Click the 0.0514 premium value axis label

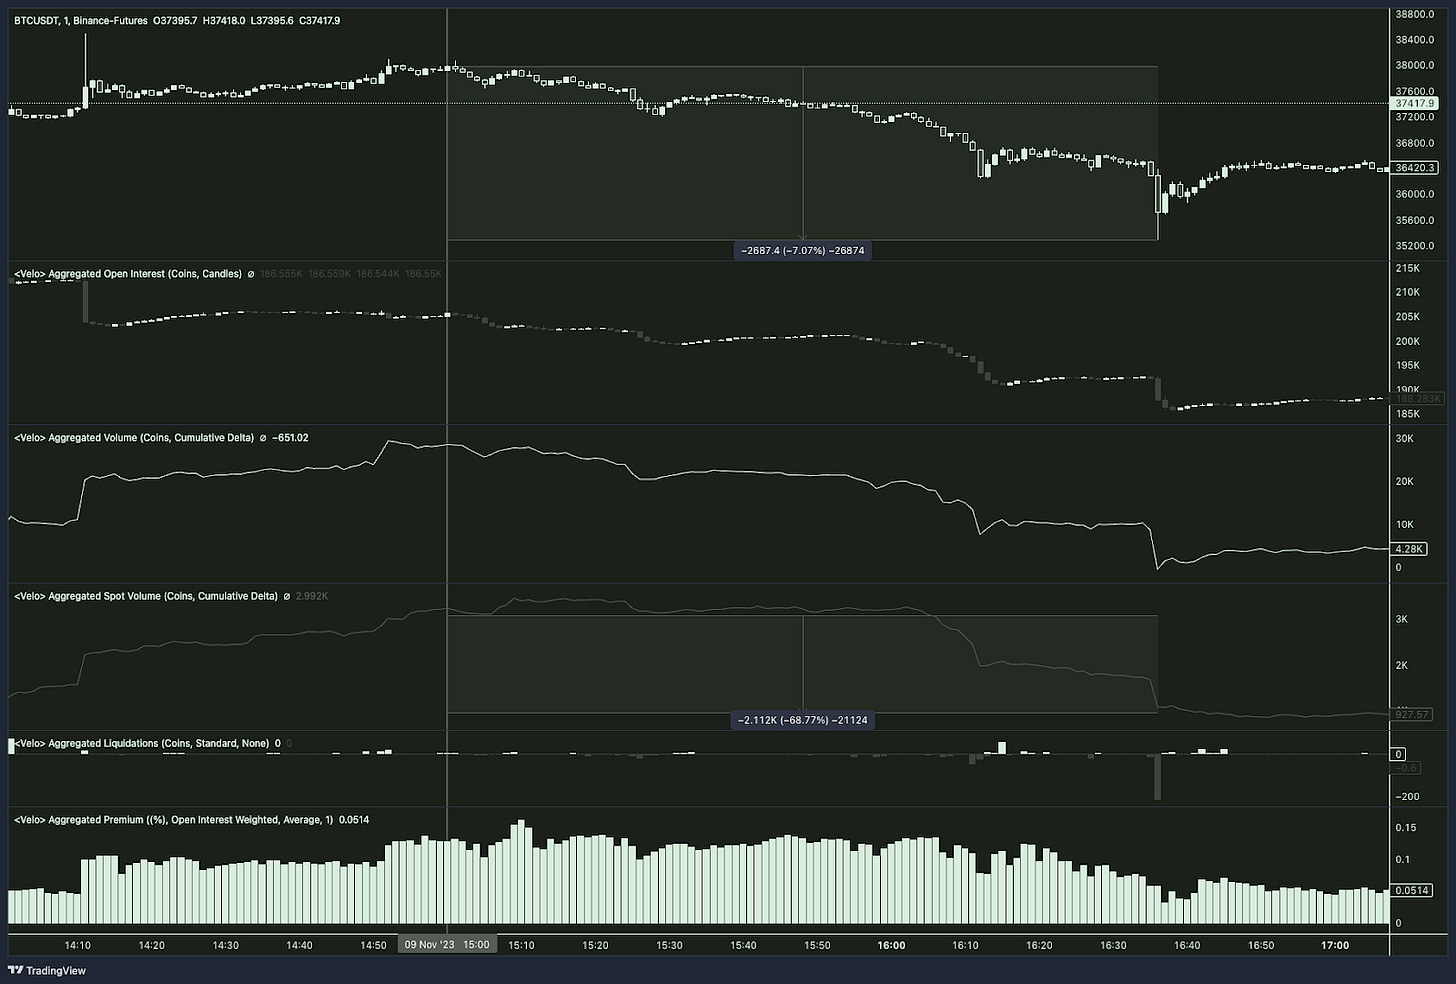(x=1412, y=890)
